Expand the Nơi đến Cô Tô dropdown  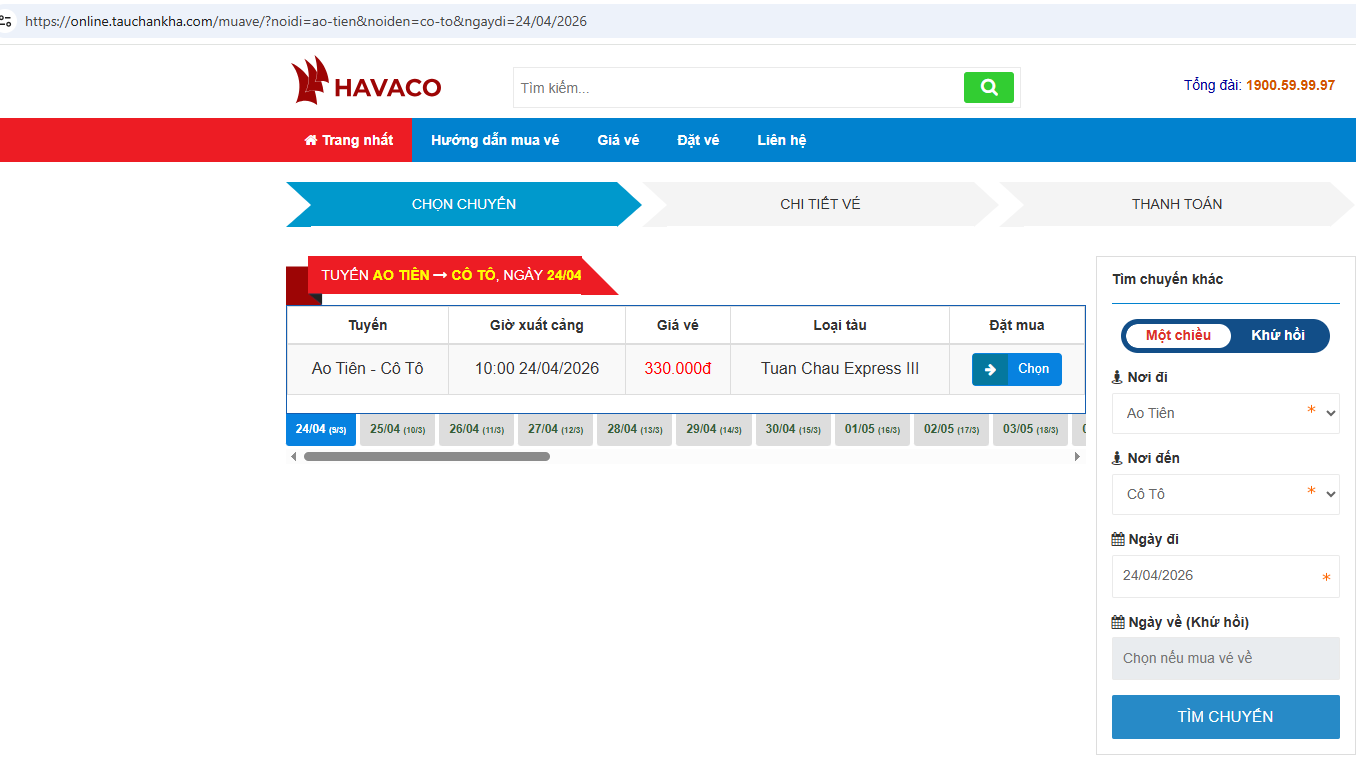[1225, 494]
